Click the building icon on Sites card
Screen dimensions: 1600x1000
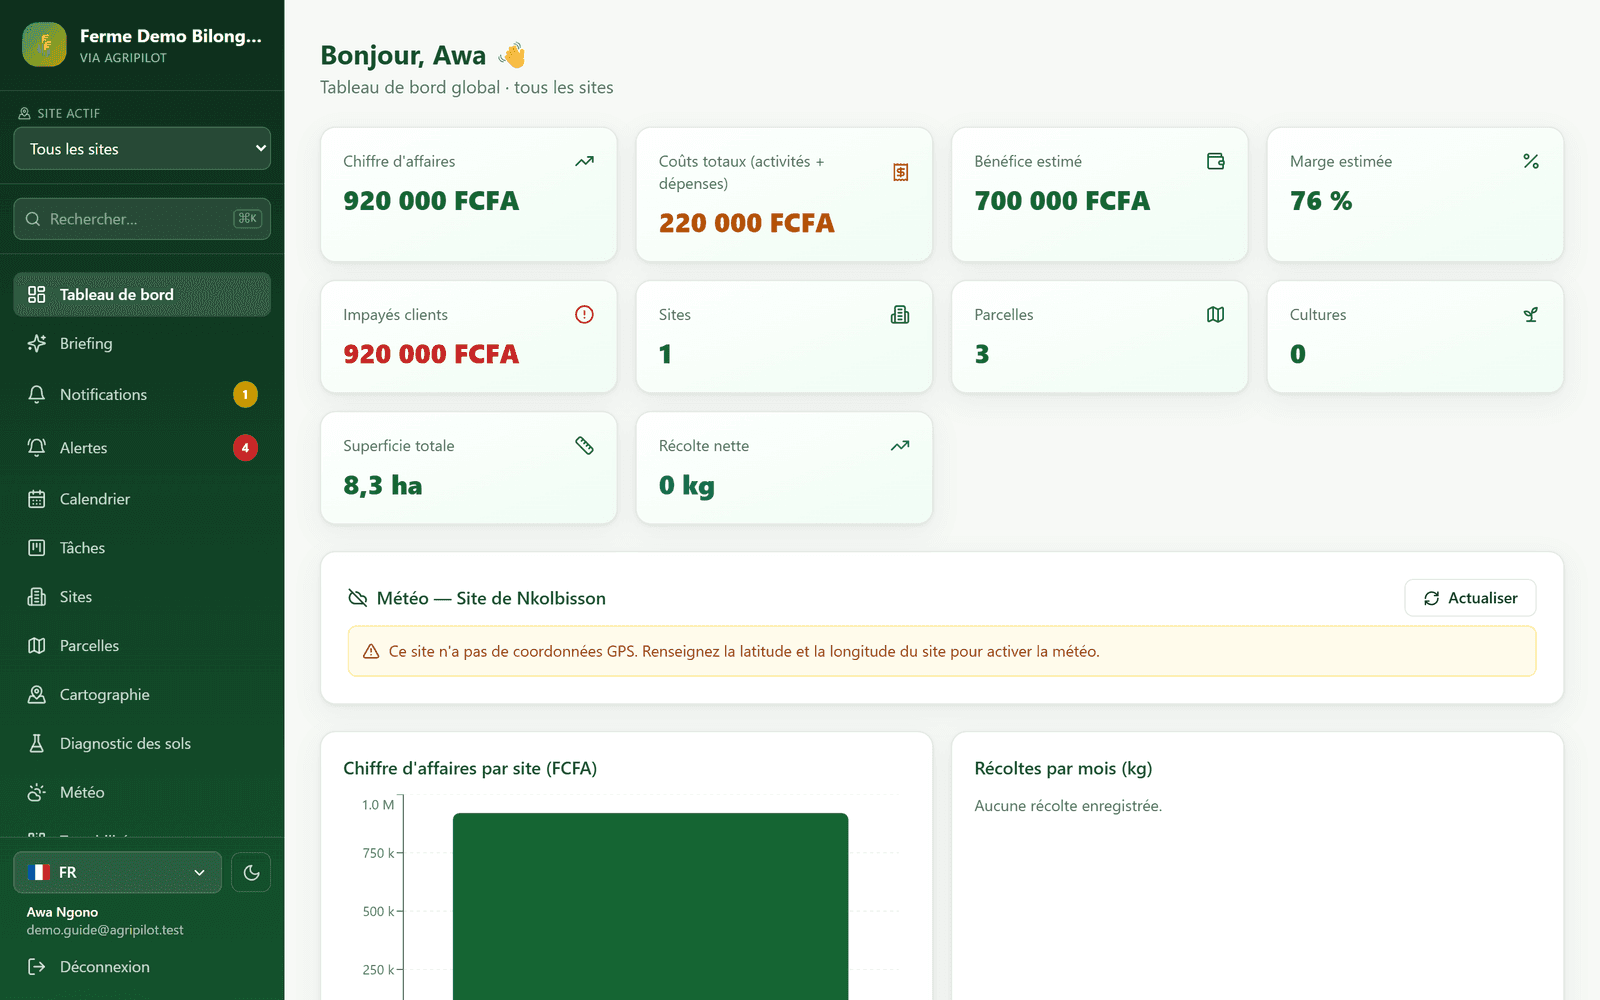[900, 315]
